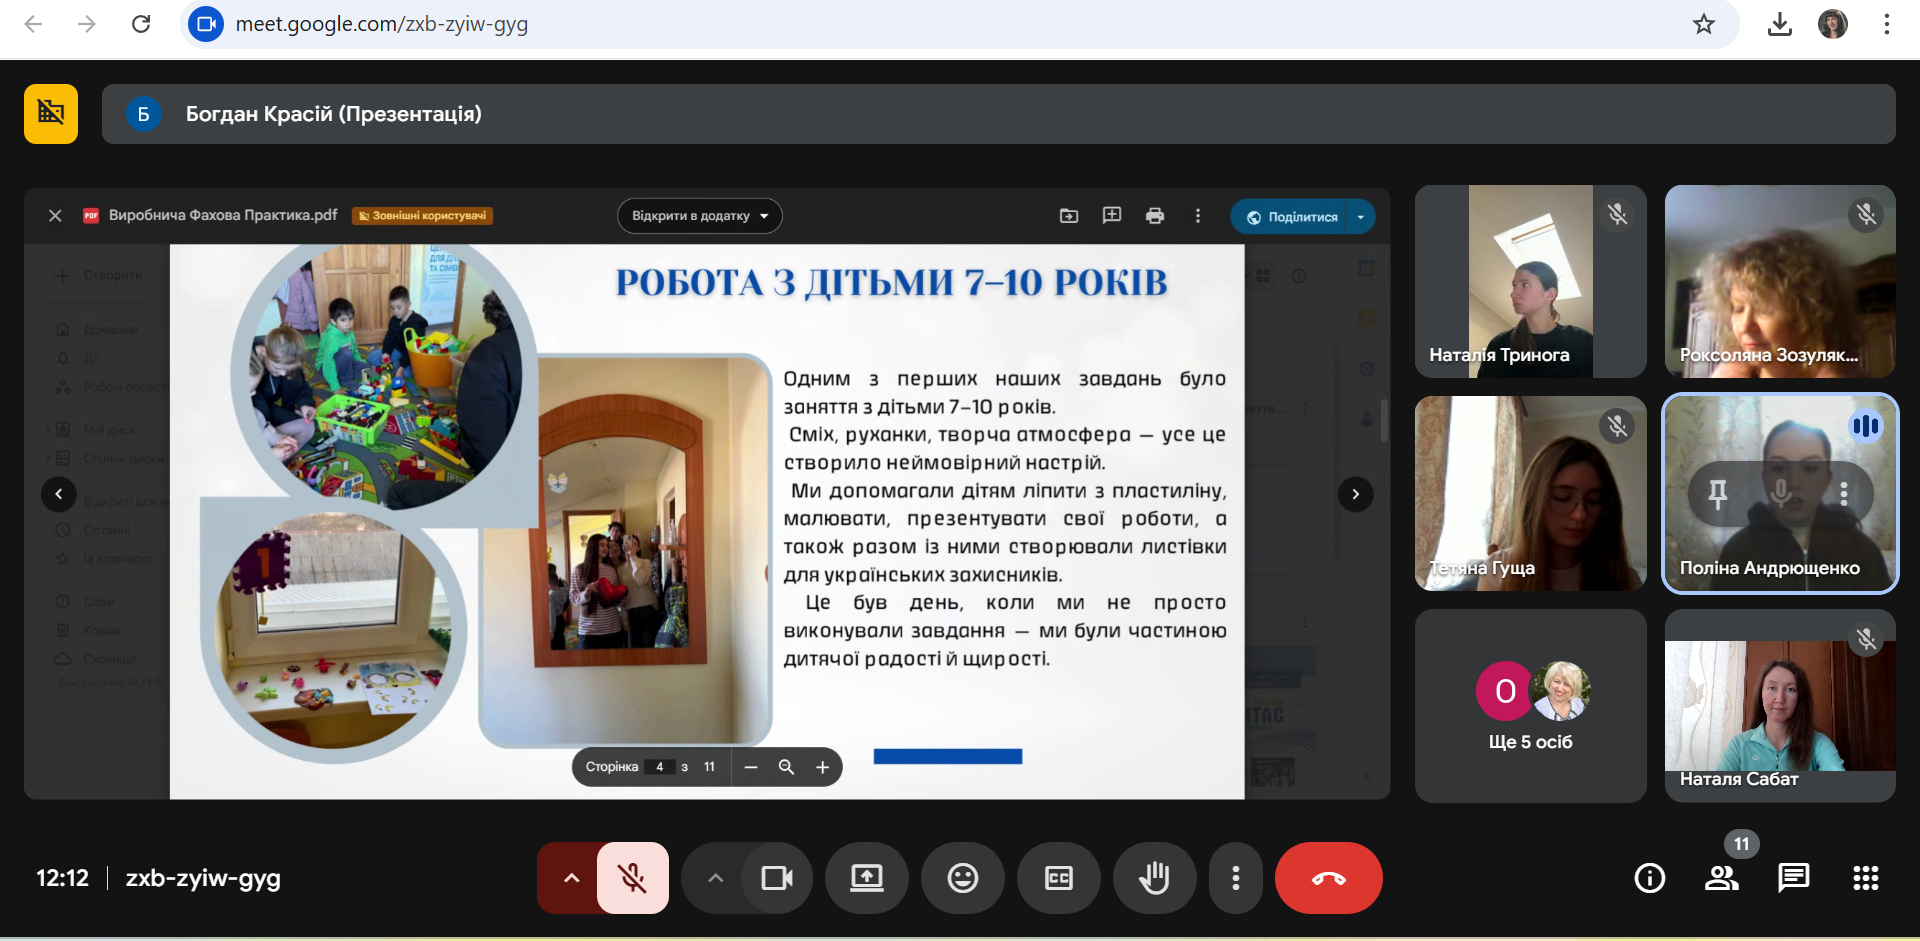Pin Поліна Андрющенко's video tile
The width and height of the screenshot is (1920, 941).
1717,493
